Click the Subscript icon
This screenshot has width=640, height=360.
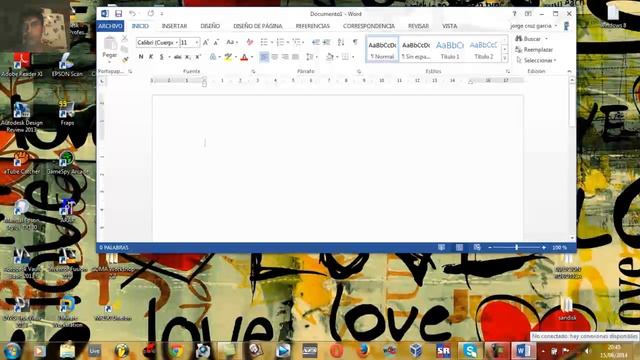tap(188, 57)
